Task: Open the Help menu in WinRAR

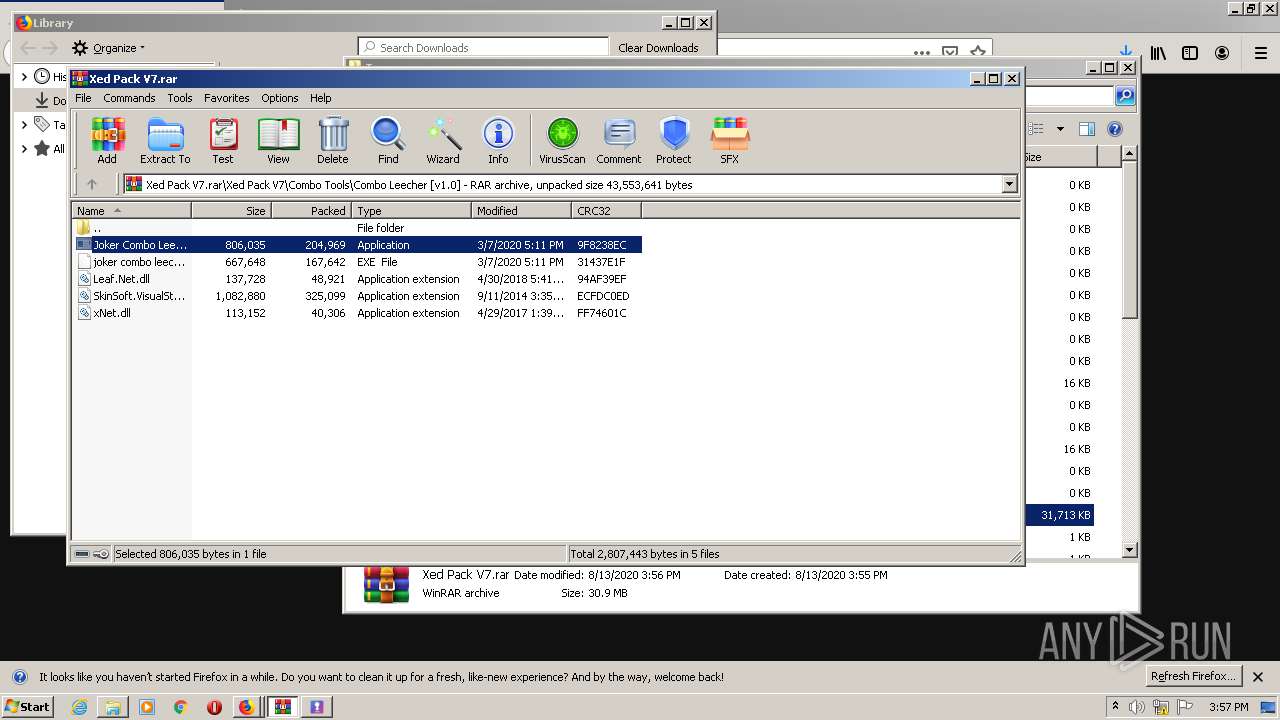Action: coord(321,98)
